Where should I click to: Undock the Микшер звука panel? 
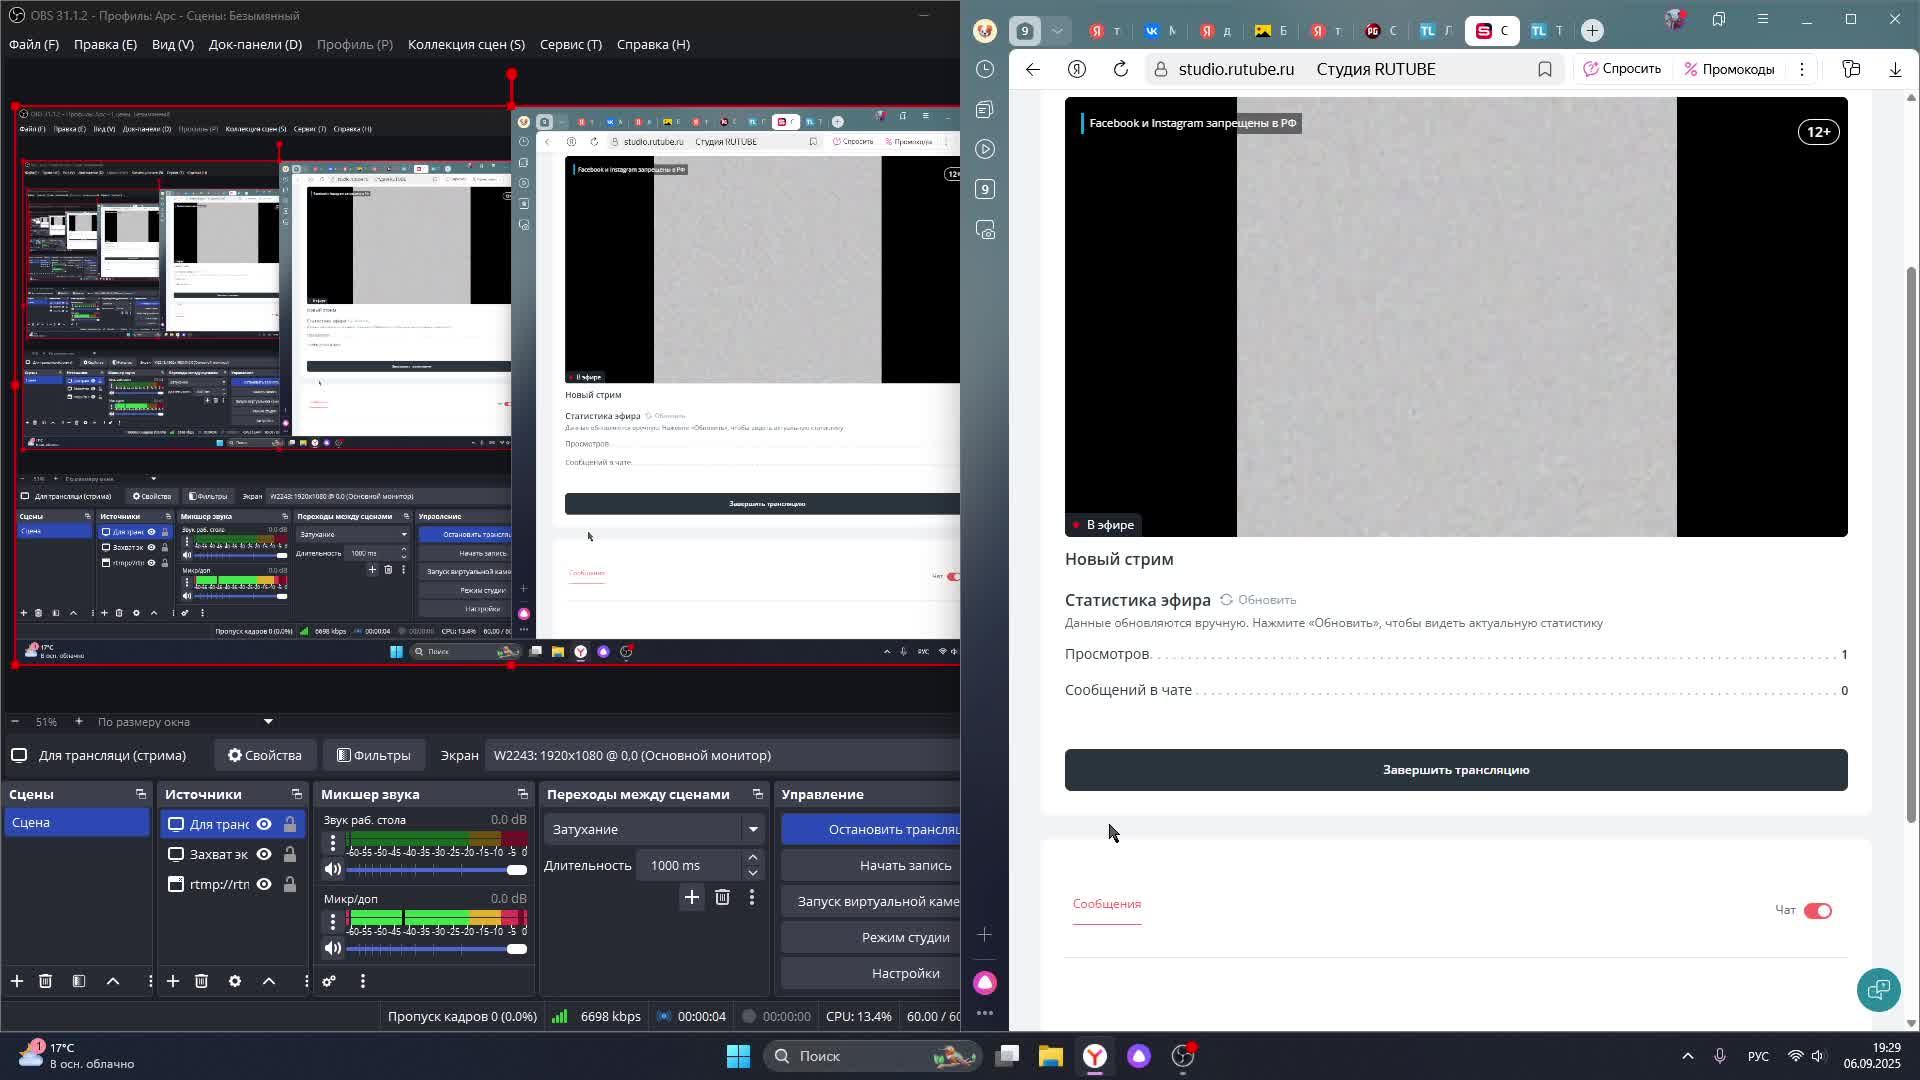(x=522, y=794)
